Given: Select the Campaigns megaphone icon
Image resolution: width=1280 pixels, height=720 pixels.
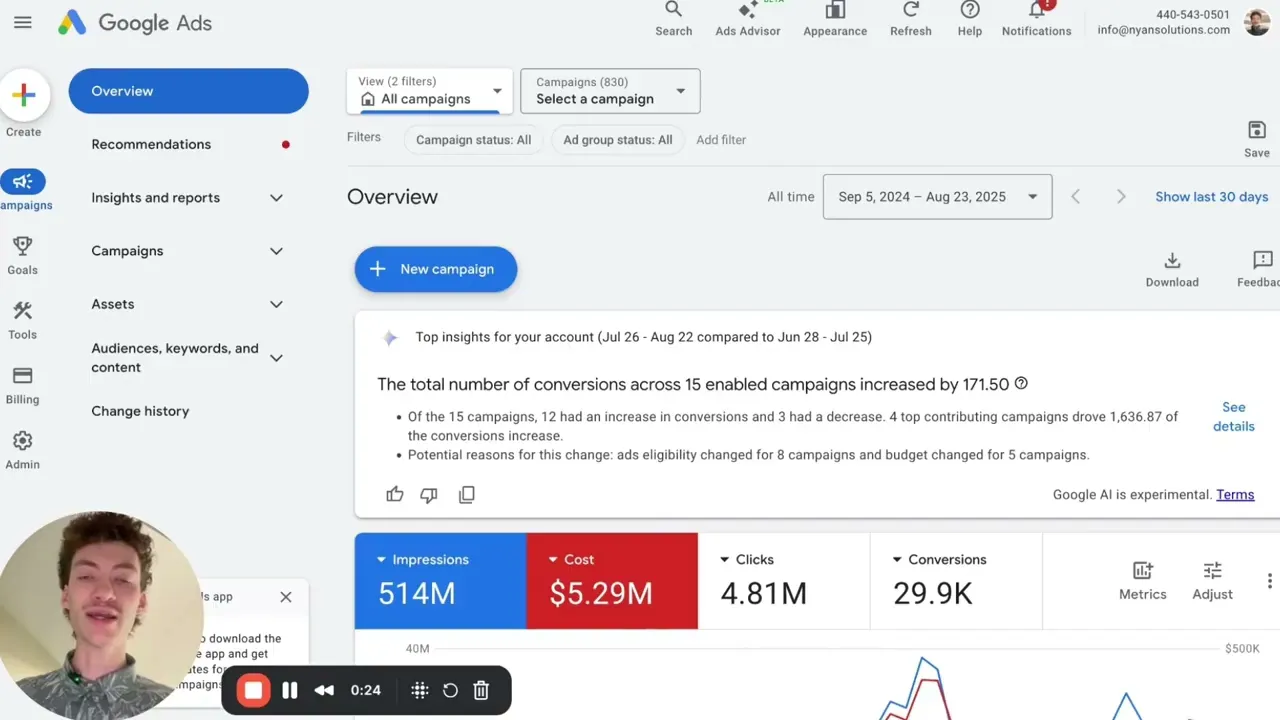Looking at the screenshot, I should pos(23,181).
